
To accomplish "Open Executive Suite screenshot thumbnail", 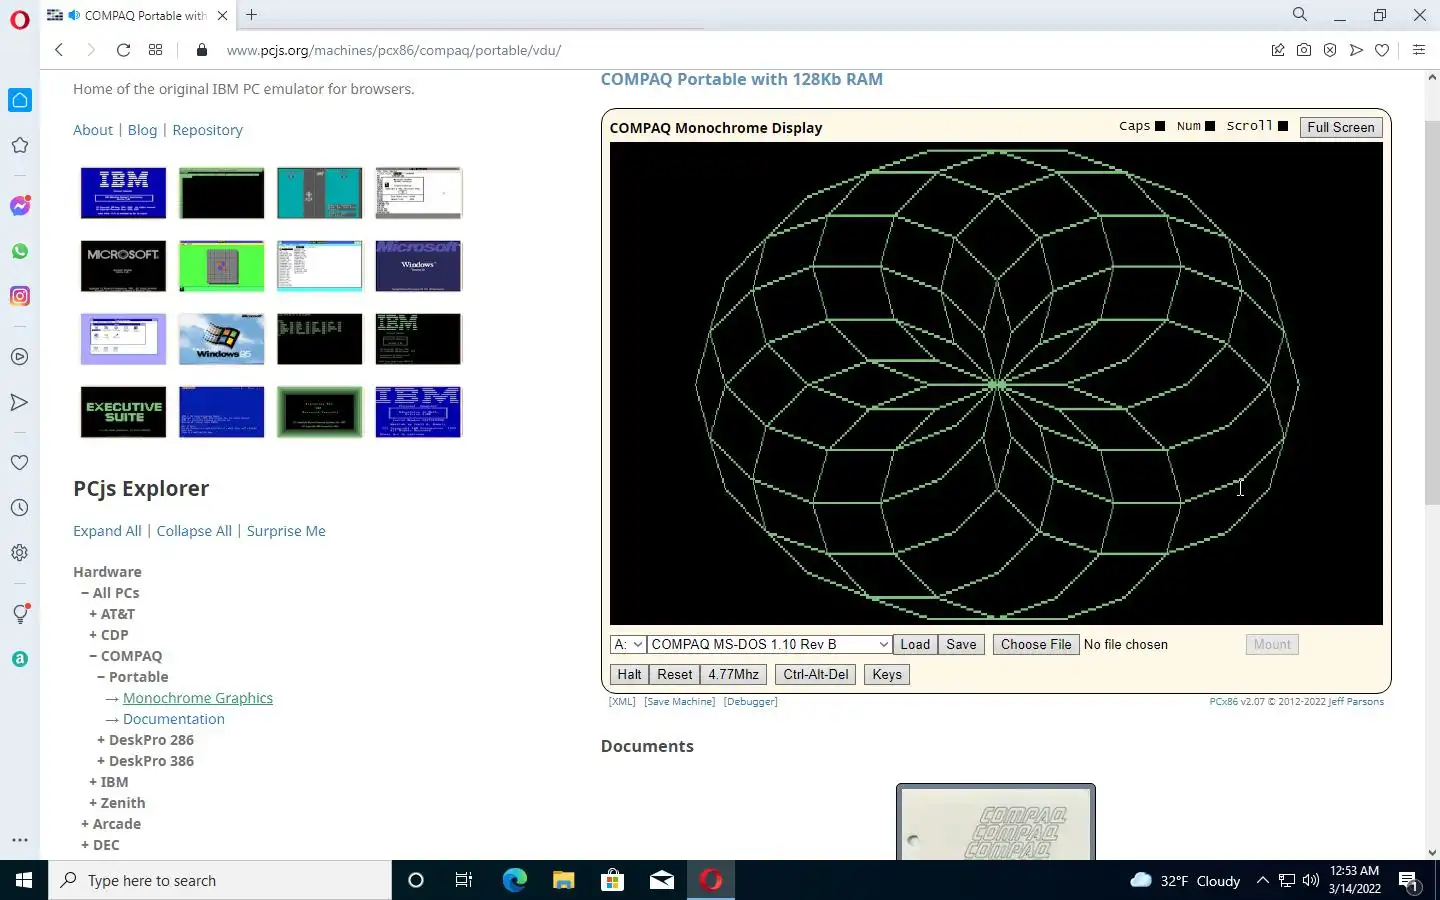I will pyautogui.click(x=123, y=412).
